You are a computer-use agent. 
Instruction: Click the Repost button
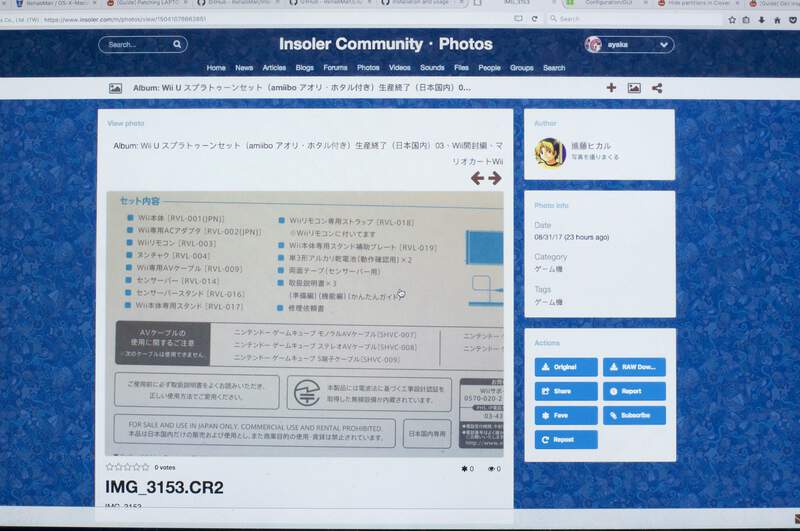566,440
